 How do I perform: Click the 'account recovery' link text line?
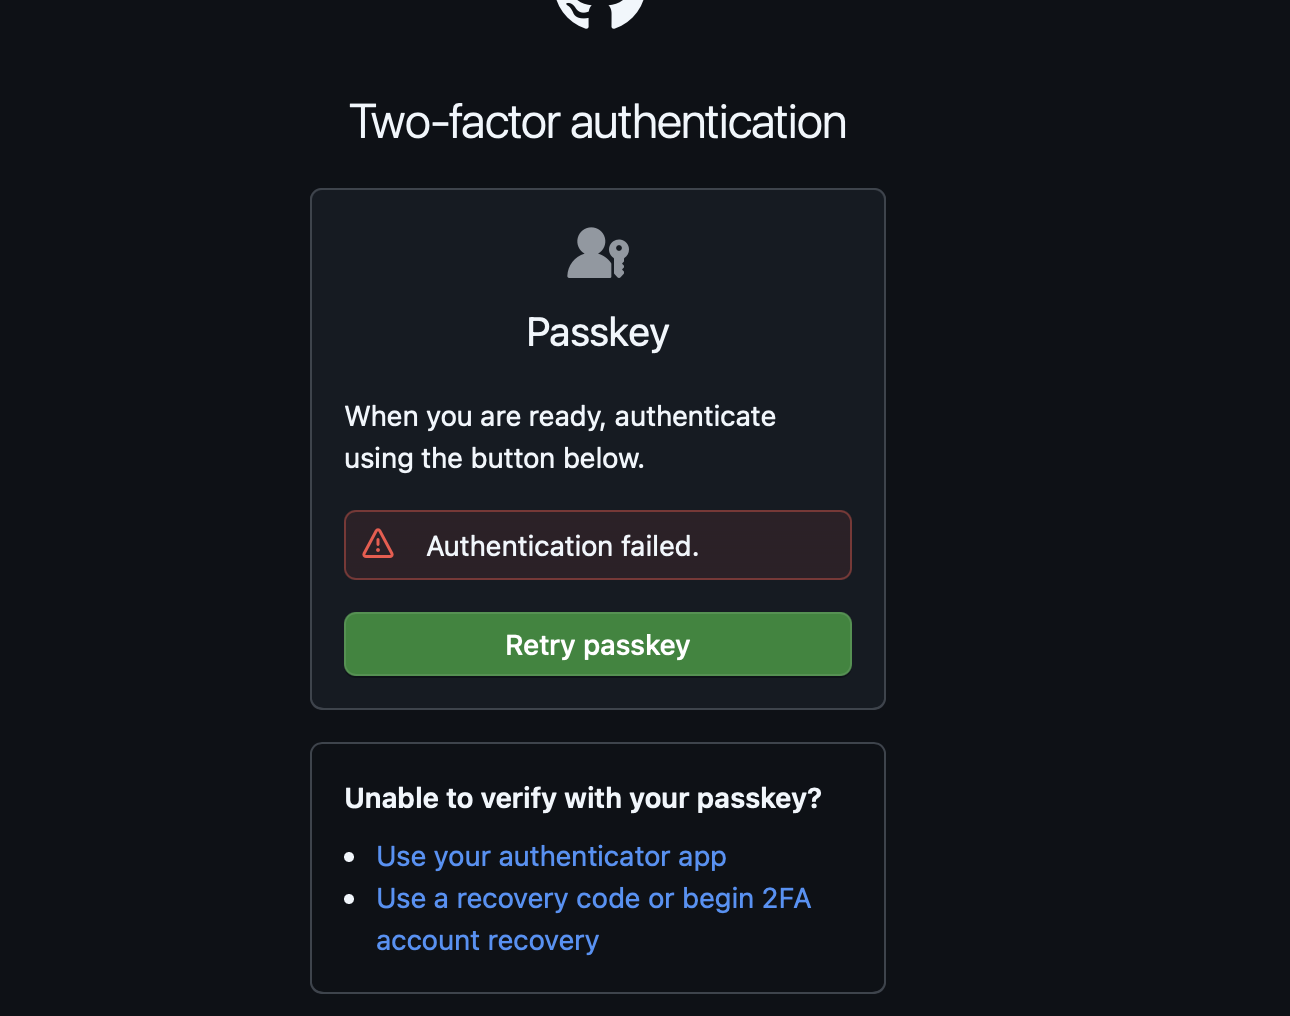487,941
